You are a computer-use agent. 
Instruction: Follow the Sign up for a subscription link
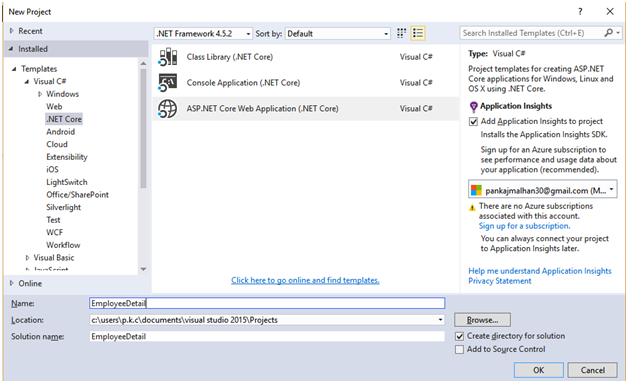(x=524, y=226)
